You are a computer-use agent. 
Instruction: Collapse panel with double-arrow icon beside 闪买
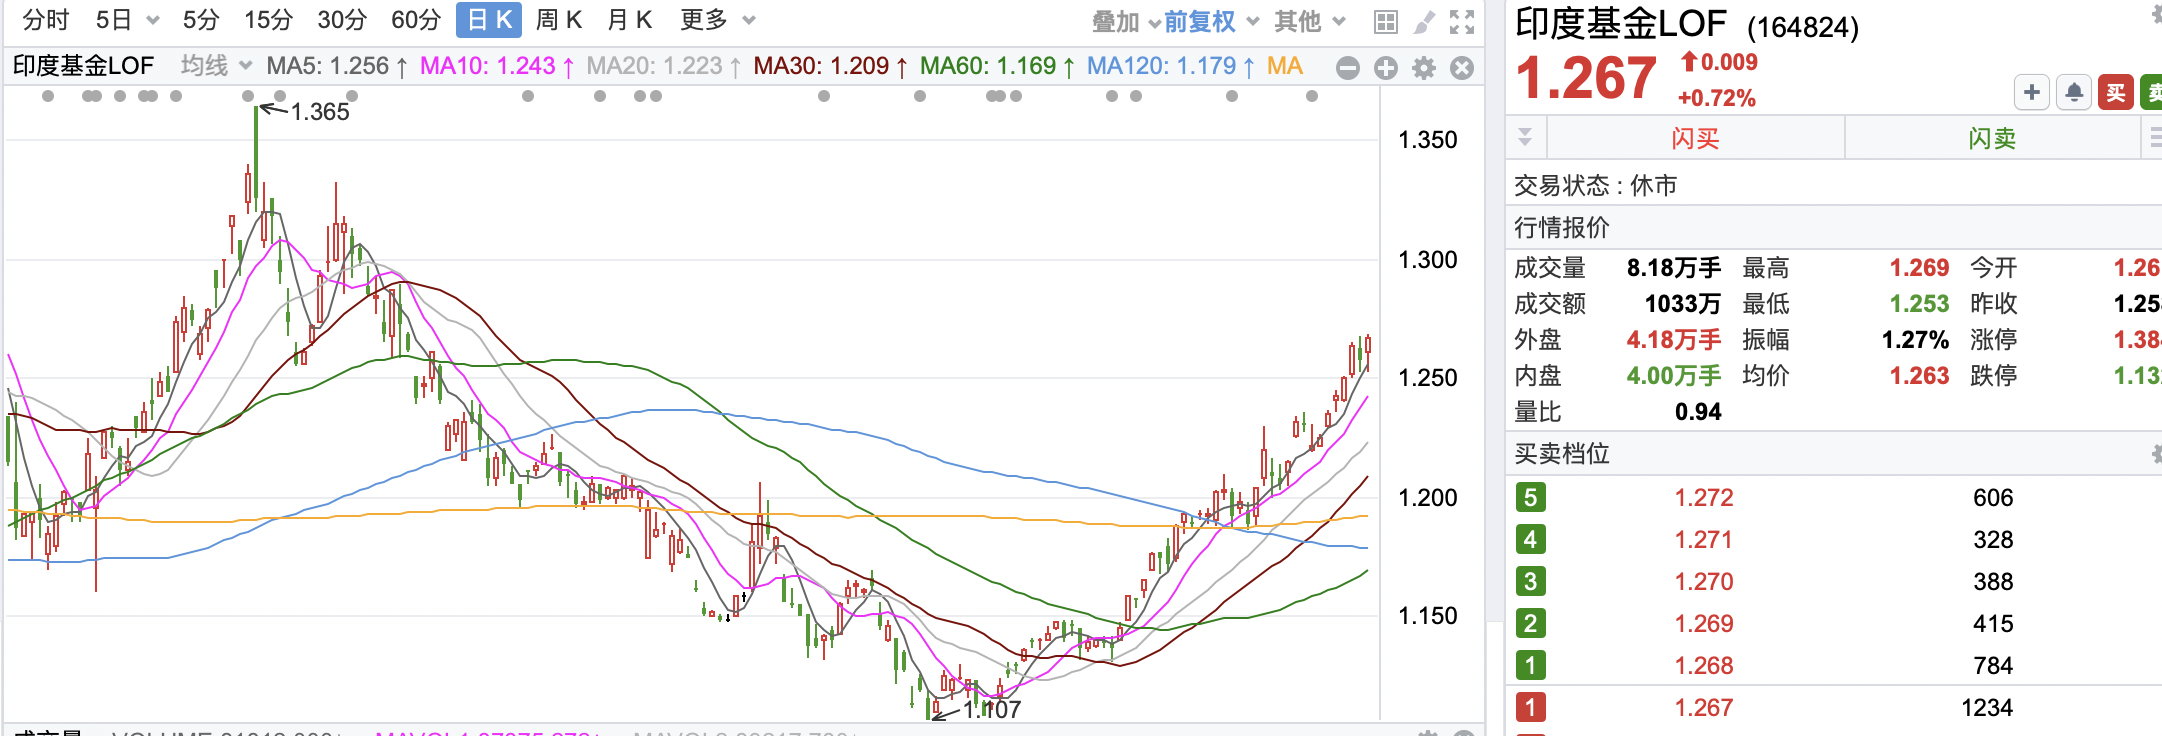click(x=1525, y=137)
